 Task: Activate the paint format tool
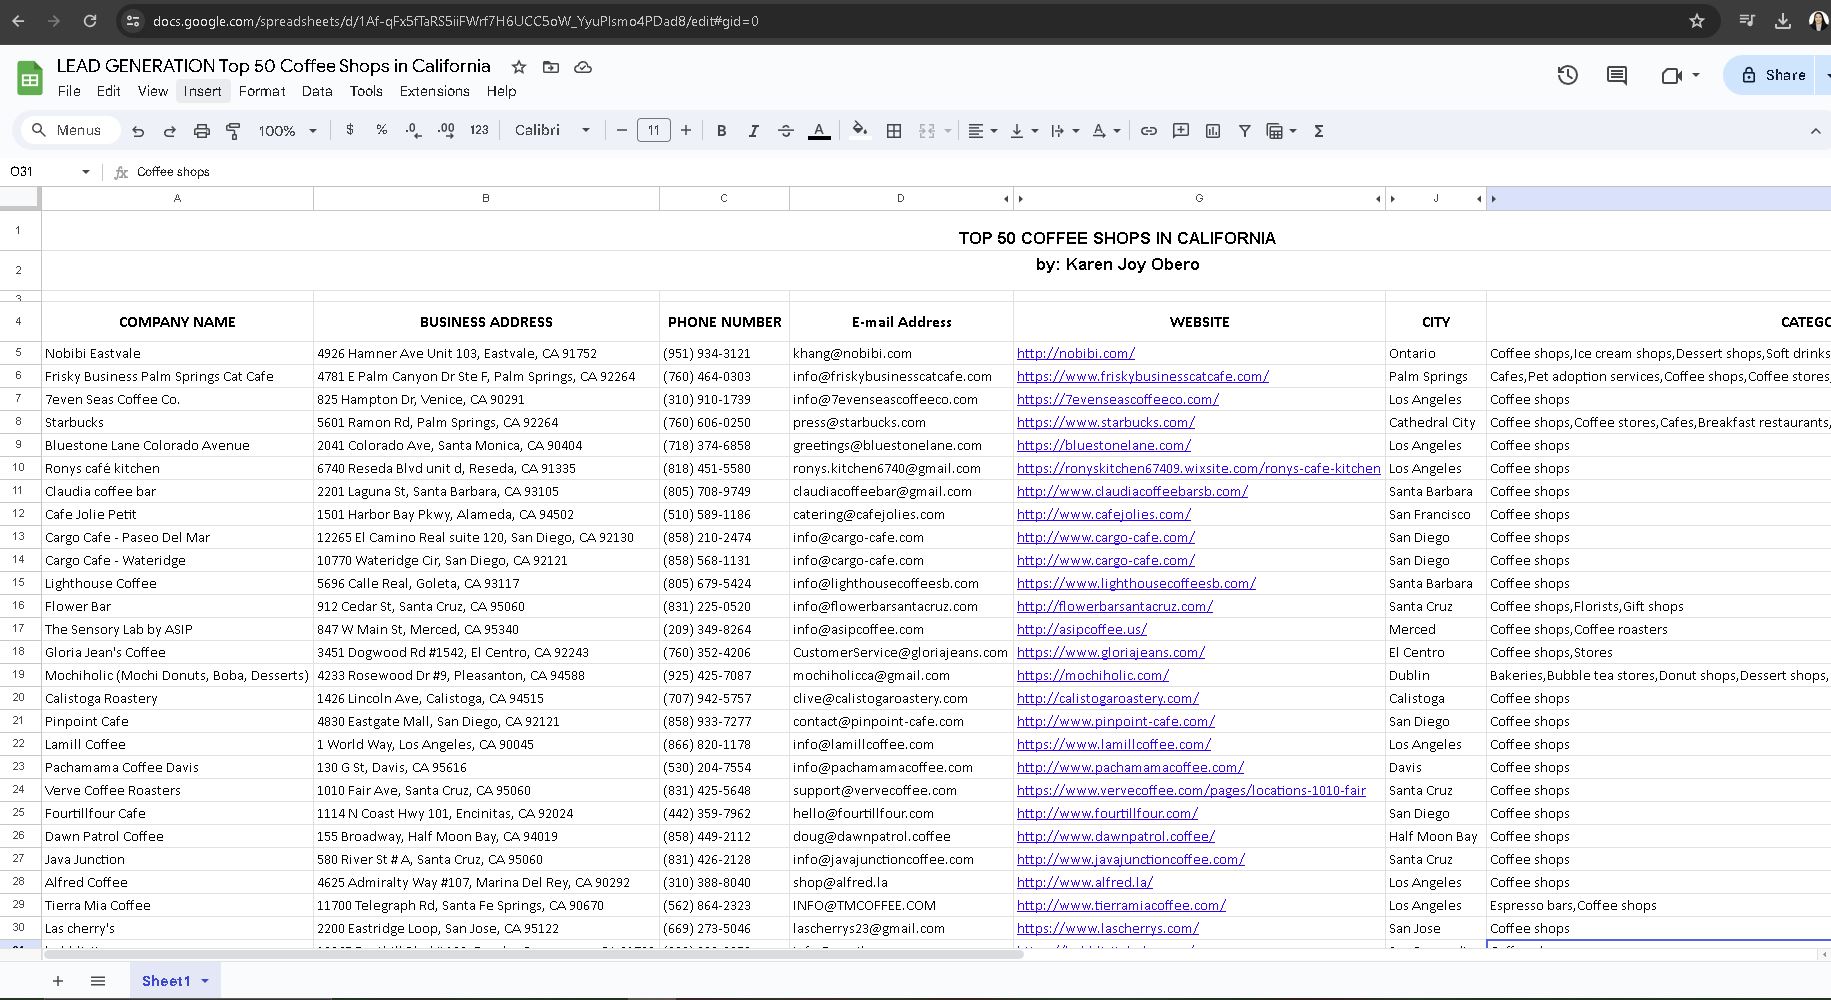pos(233,131)
